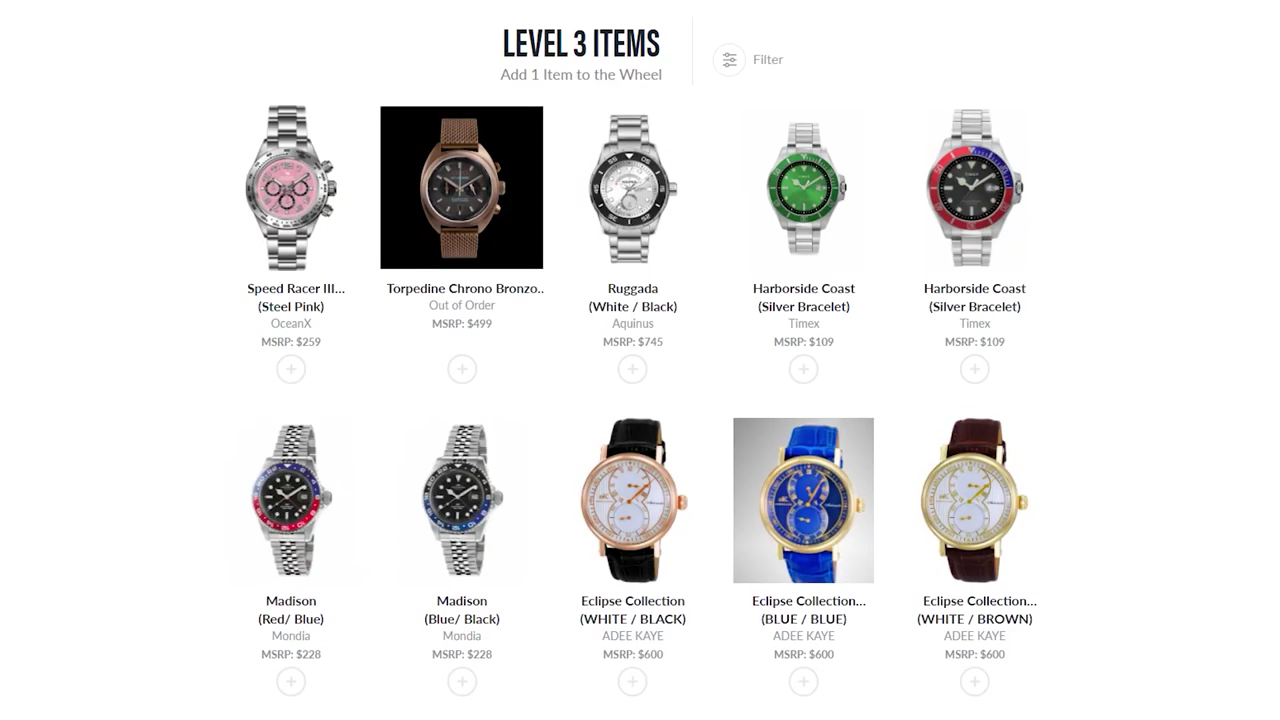Add Speed Racer III Steel Pink to wheel

click(x=291, y=369)
